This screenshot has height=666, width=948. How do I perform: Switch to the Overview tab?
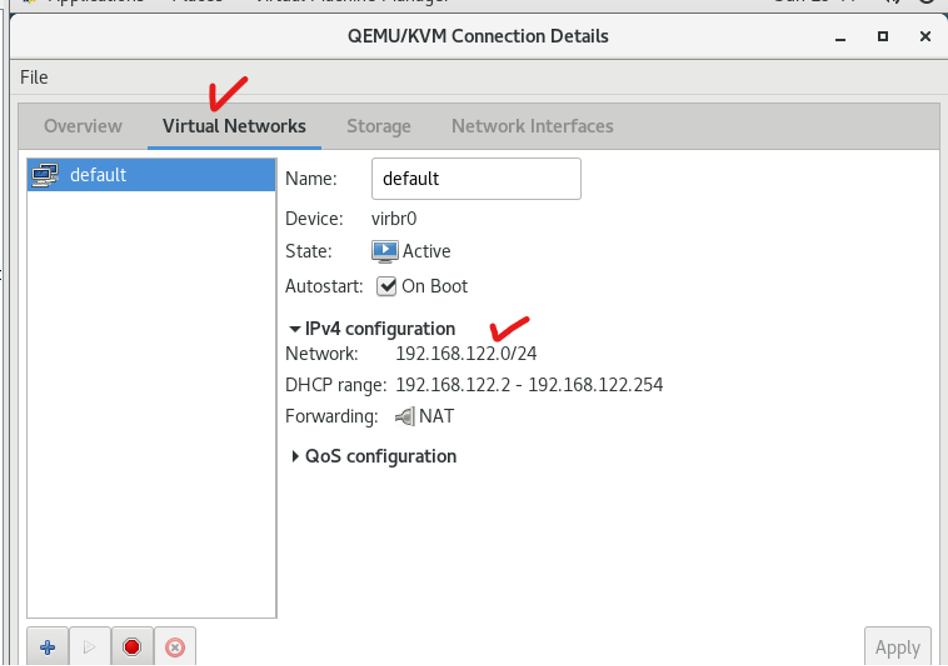click(x=83, y=126)
